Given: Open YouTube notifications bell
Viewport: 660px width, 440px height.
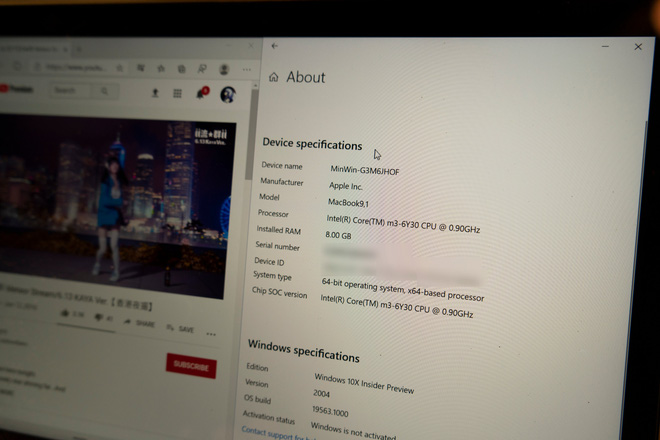Looking at the screenshot, I should pyautogui.click(x=201, y=93).
